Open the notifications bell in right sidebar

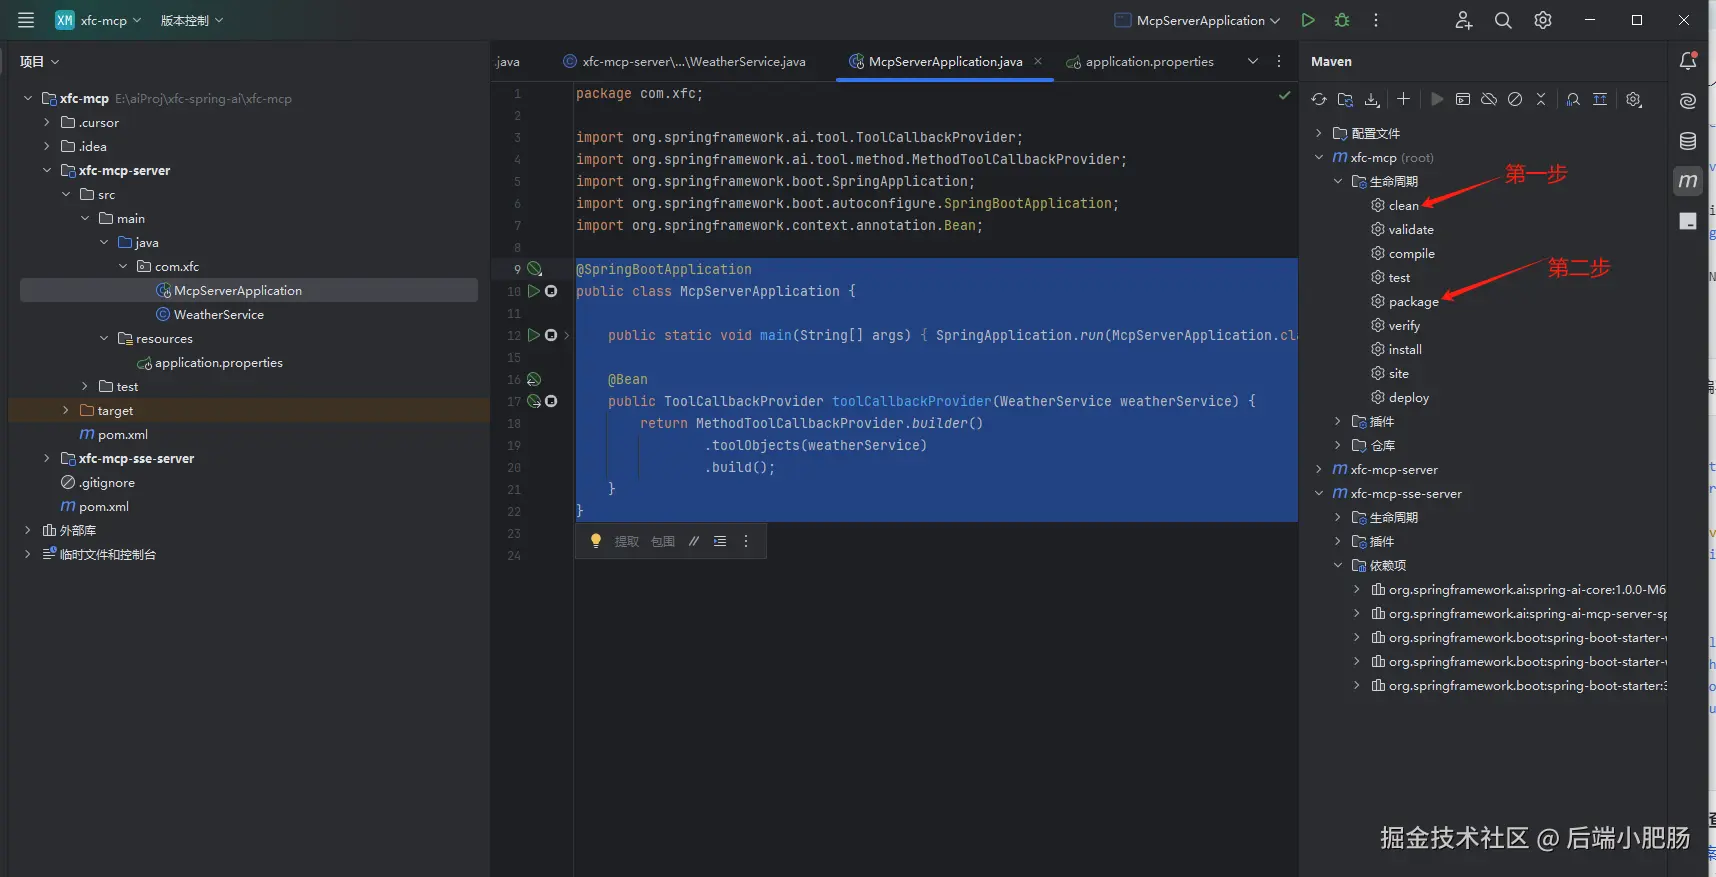click(x=1688, y=61)
